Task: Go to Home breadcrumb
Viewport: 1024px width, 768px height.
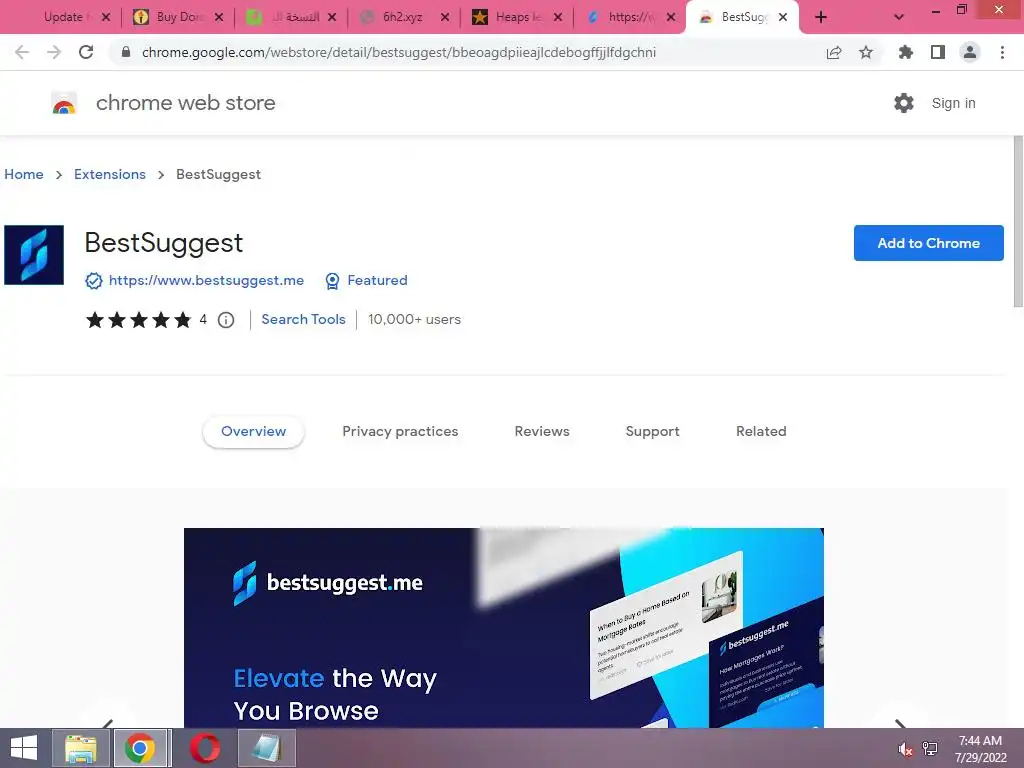Action: click(24, 174)
